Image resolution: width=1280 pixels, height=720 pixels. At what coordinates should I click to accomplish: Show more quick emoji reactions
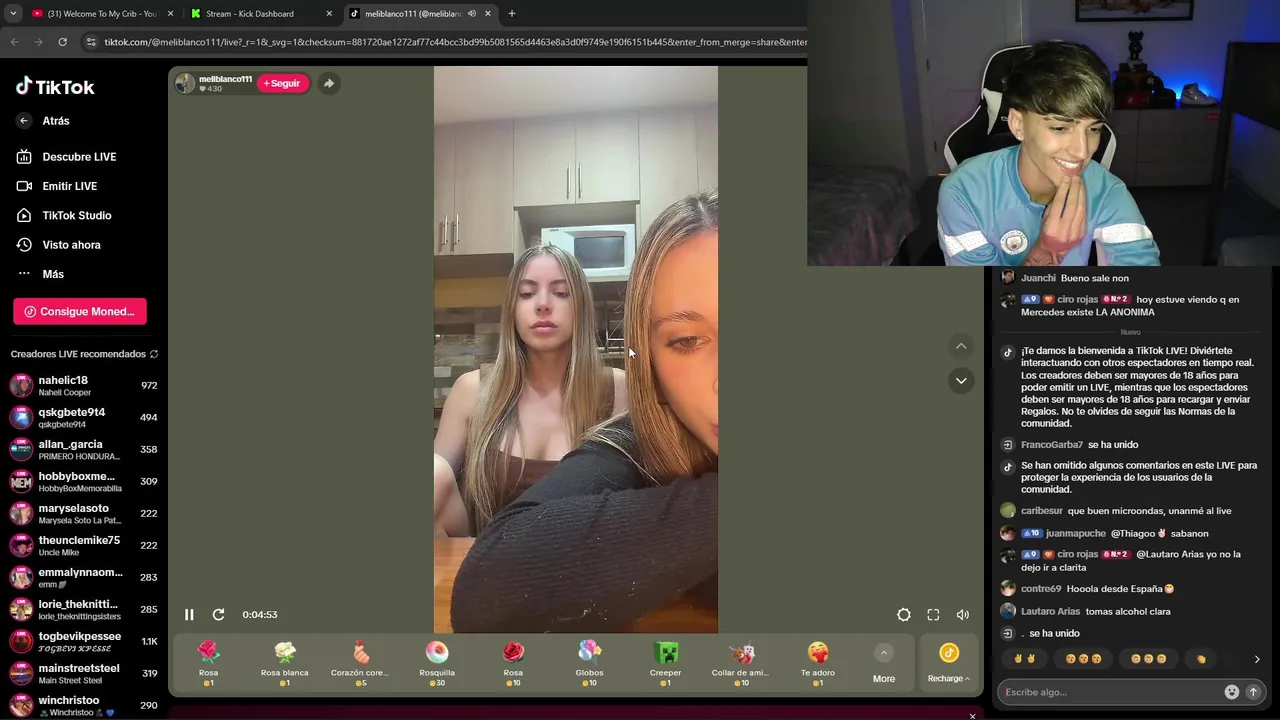pos(1257,659)
